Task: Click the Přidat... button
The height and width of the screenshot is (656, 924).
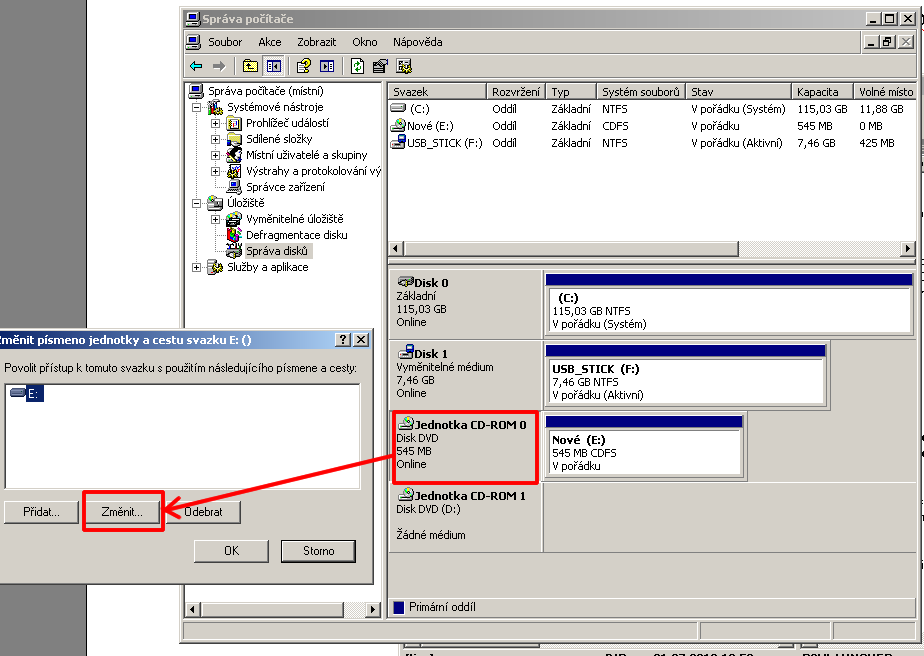Action: [41, 512]
